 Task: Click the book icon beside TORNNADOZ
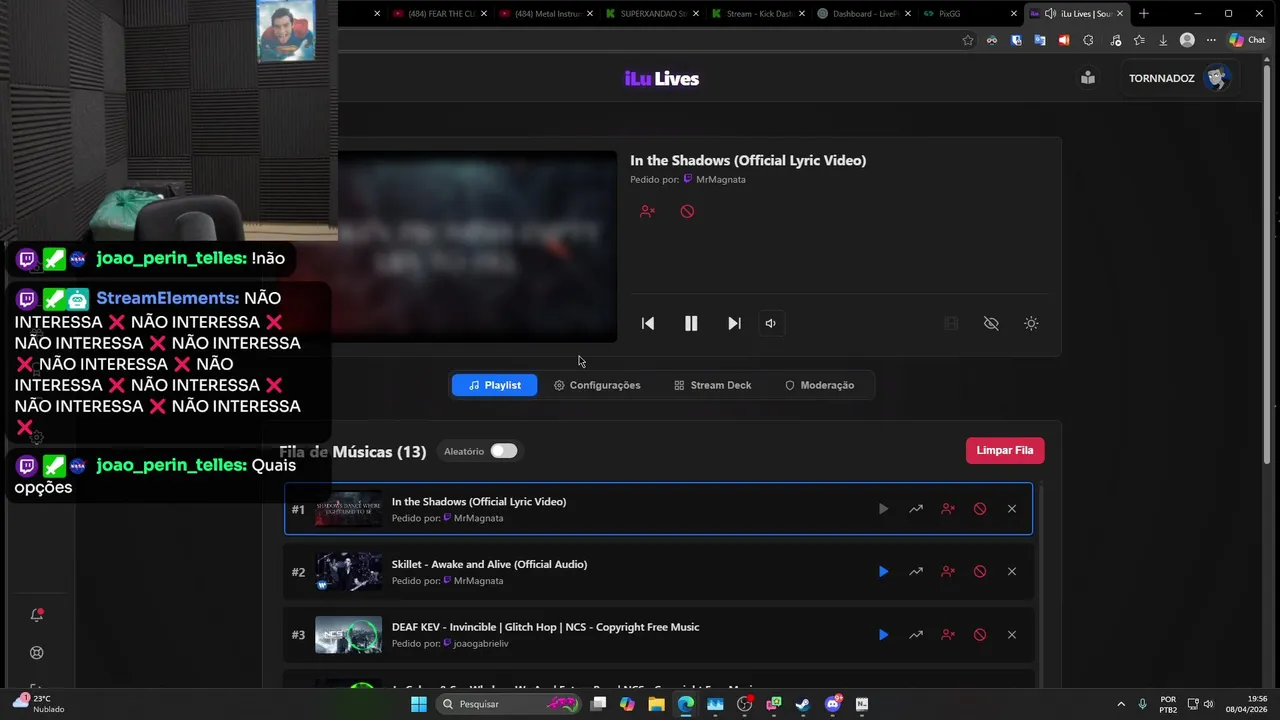click(1088, 78)
